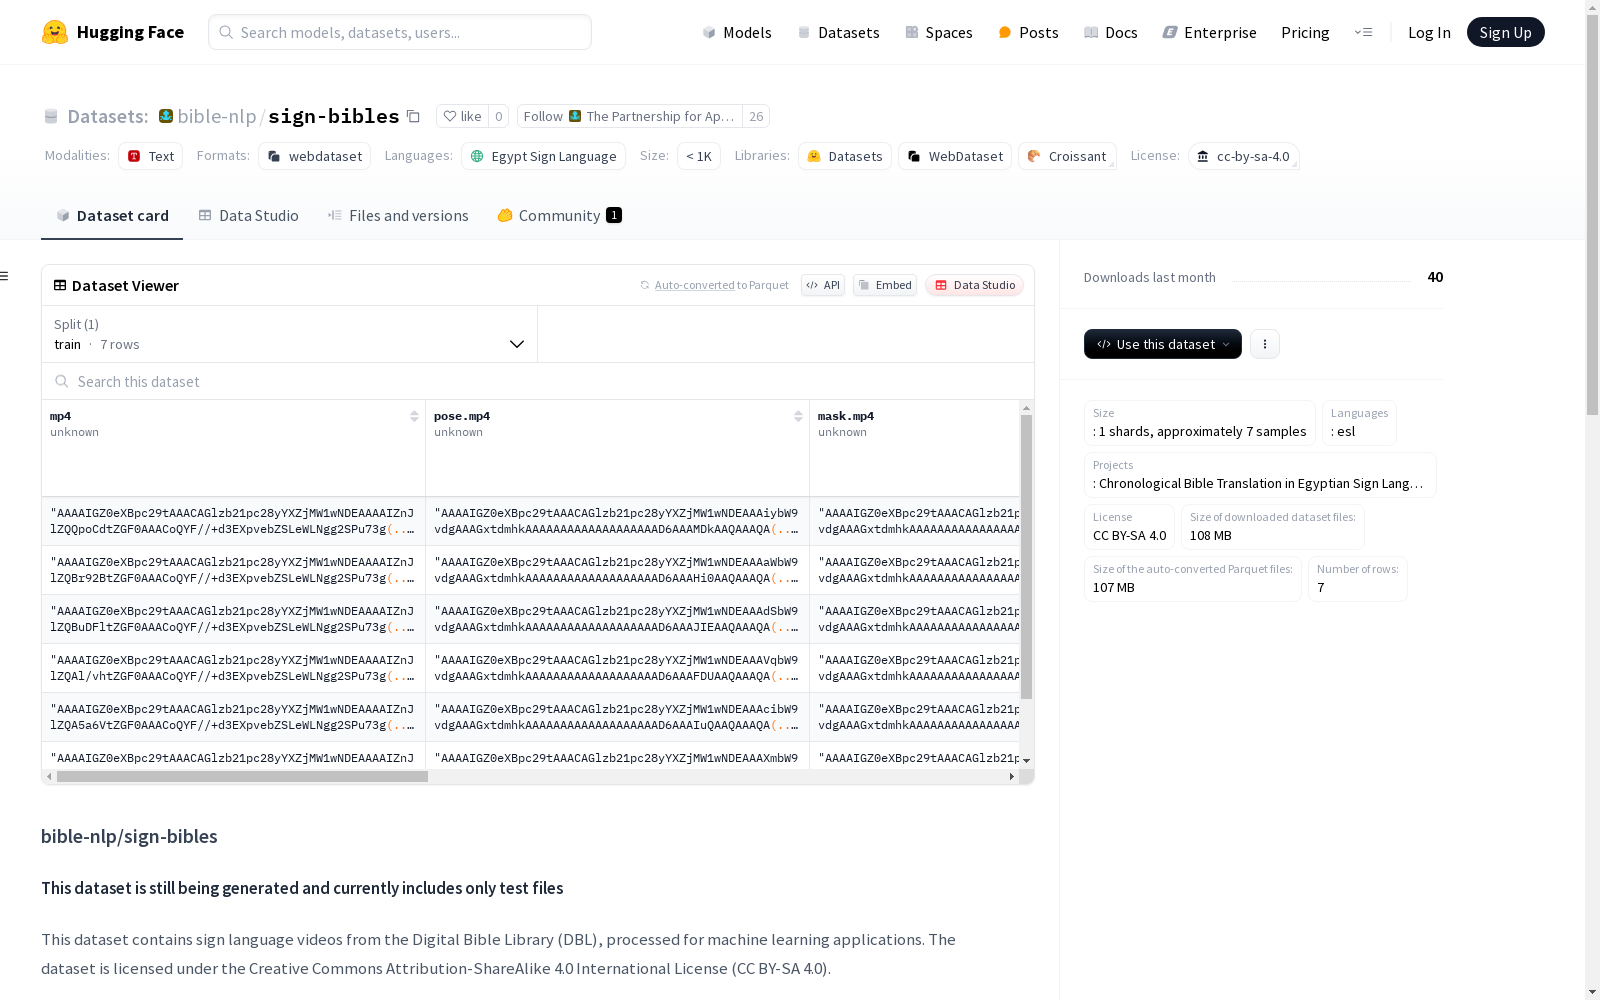Viewport: 1600px width, 1000px height.
Task: Open Docs in top navigation
Action: pyautogui.click(x=1111, y=32)
